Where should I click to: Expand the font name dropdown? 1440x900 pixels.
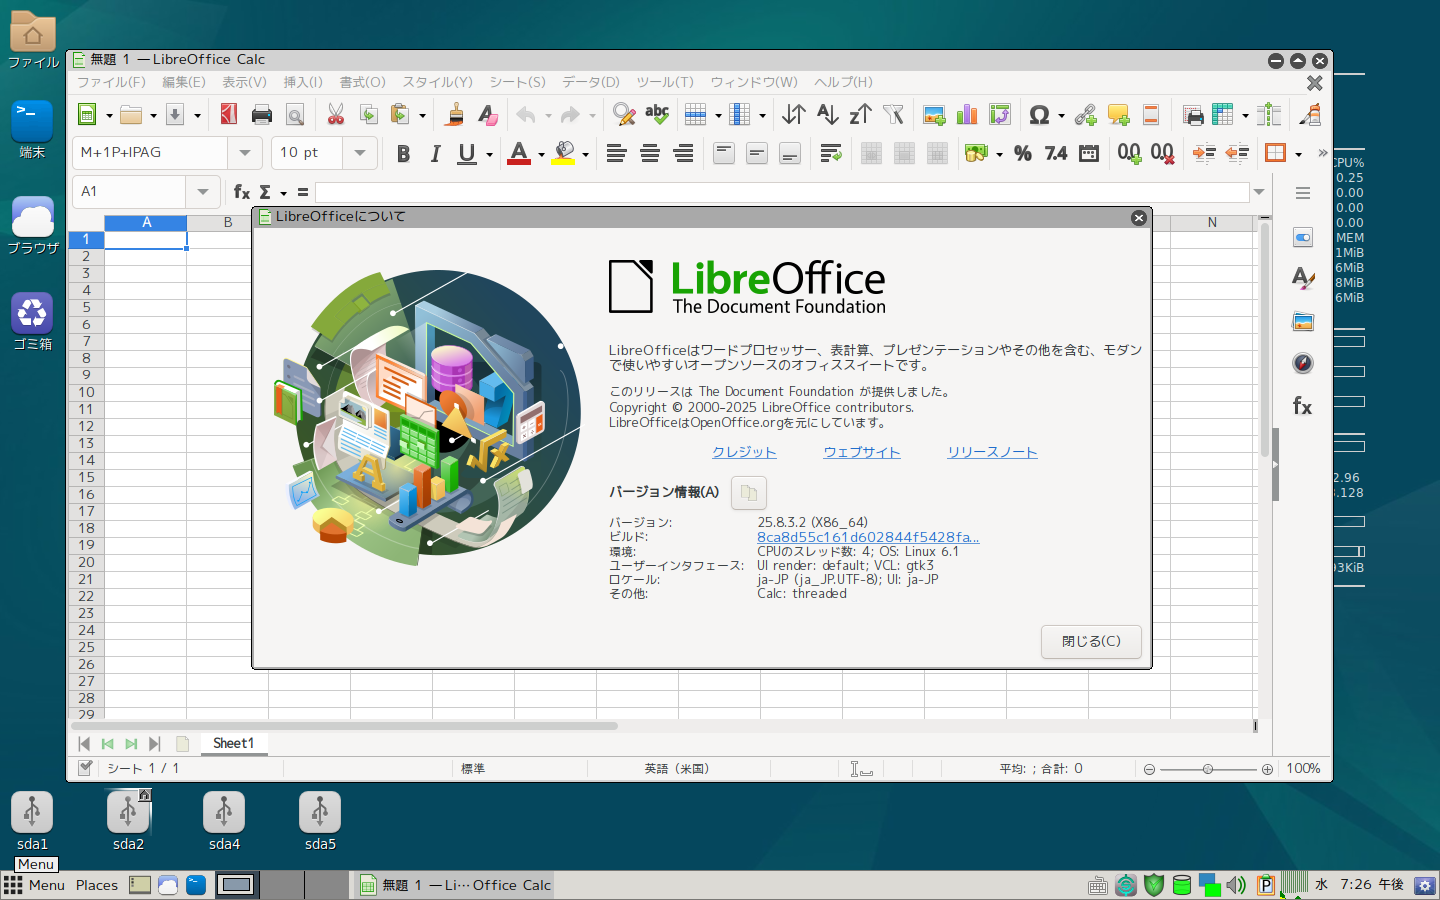pos(244,153)
